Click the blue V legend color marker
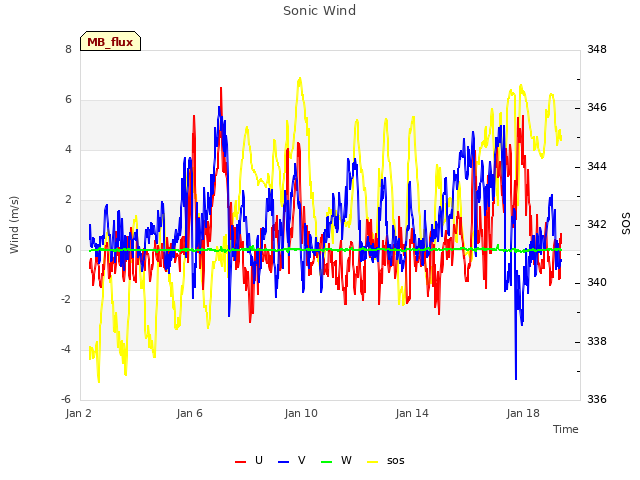The height and width of the screenshot is (480, 640). [283, 462]
